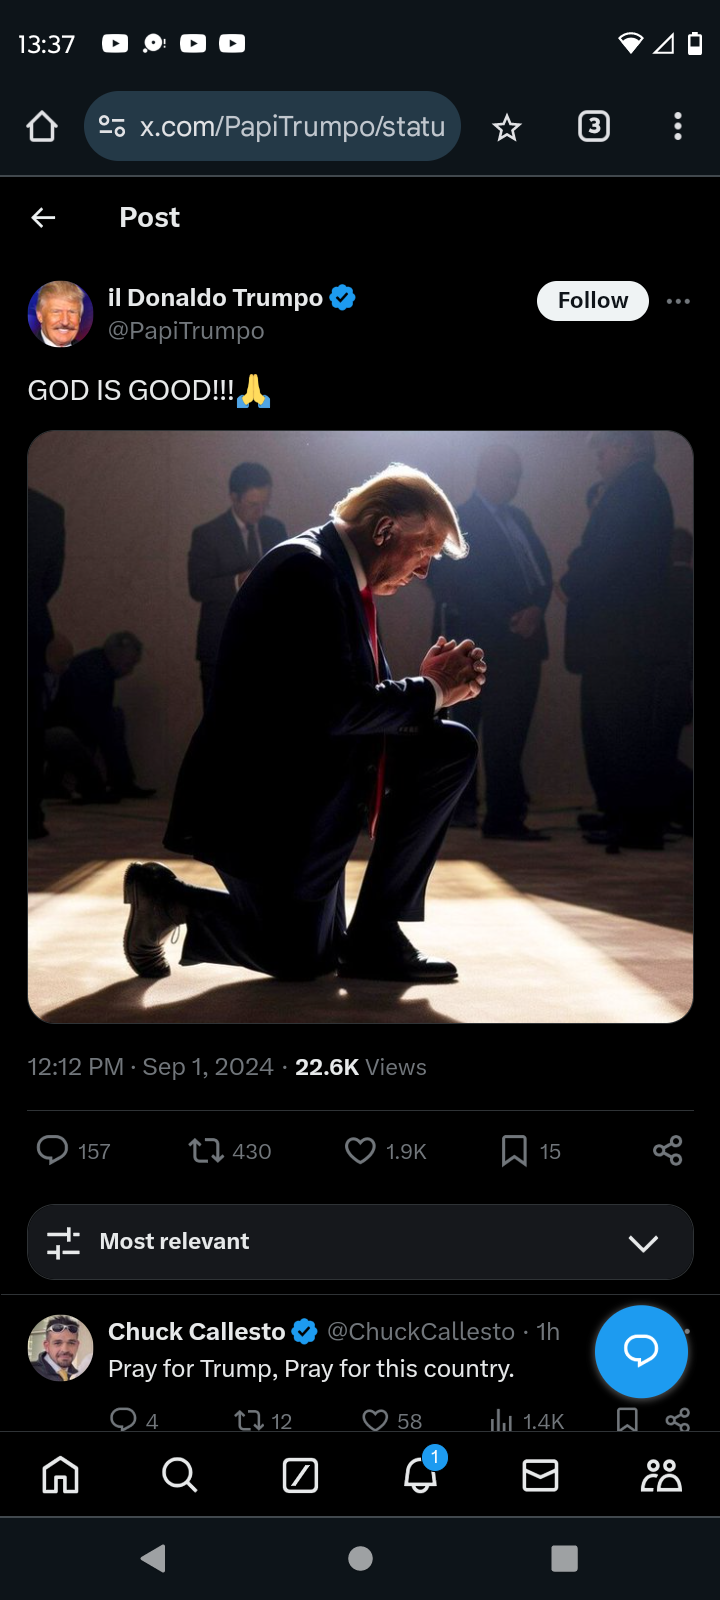Screen dimensions: 720x1600
Task: Open the reply icon with 157 replies
Action: tap(53, 1151)
